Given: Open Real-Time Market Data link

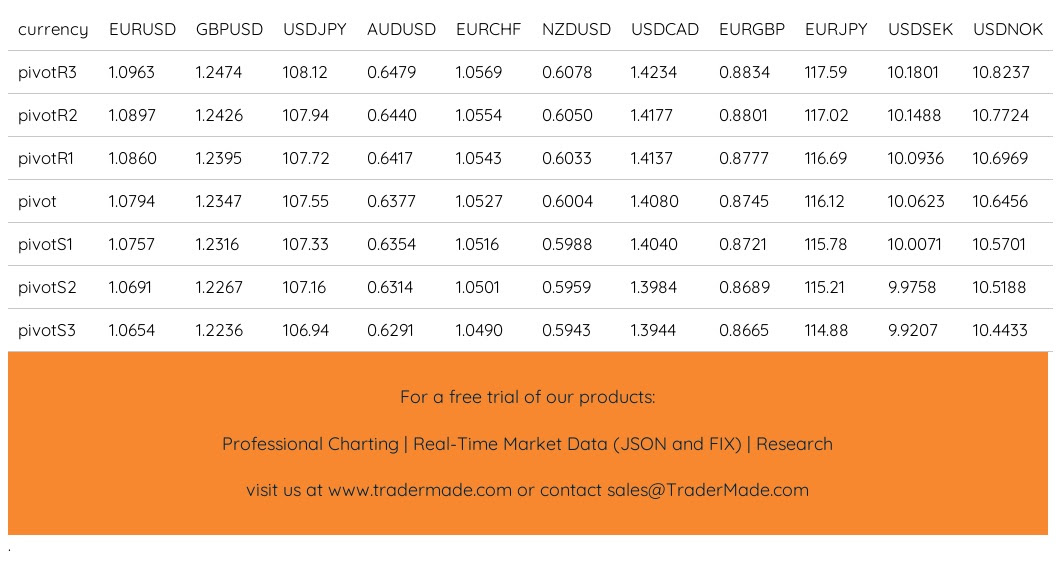Looking at the screenshot, I should (x=577, y=444).
